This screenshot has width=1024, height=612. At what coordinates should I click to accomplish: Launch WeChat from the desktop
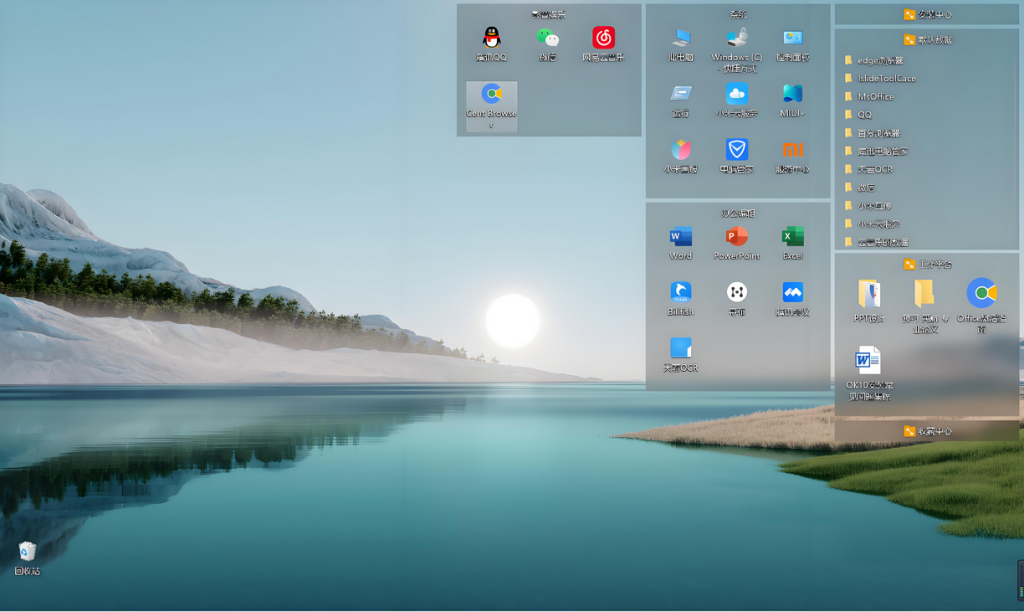547,39
